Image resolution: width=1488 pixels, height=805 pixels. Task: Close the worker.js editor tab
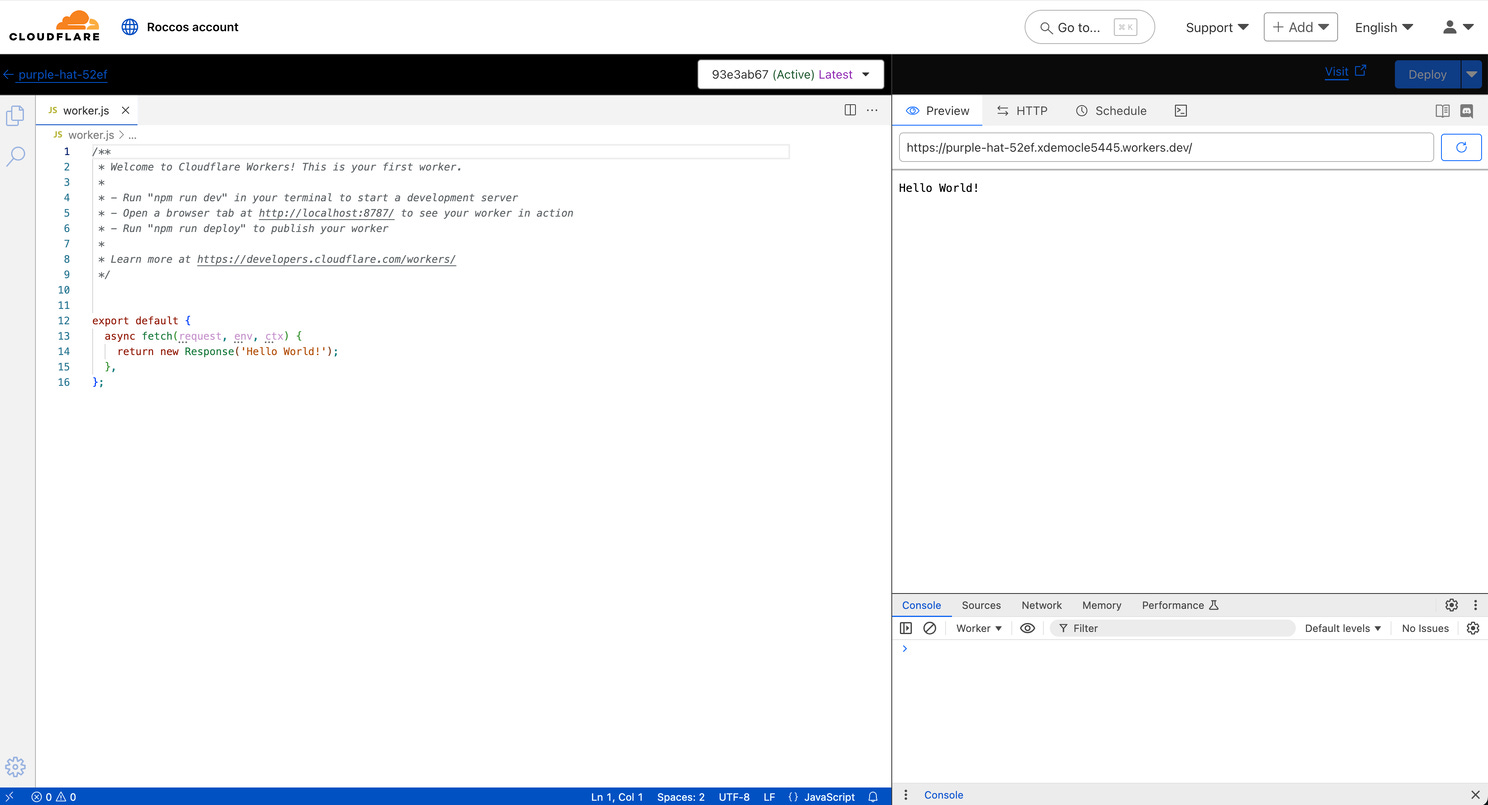[x=125, y=111]
